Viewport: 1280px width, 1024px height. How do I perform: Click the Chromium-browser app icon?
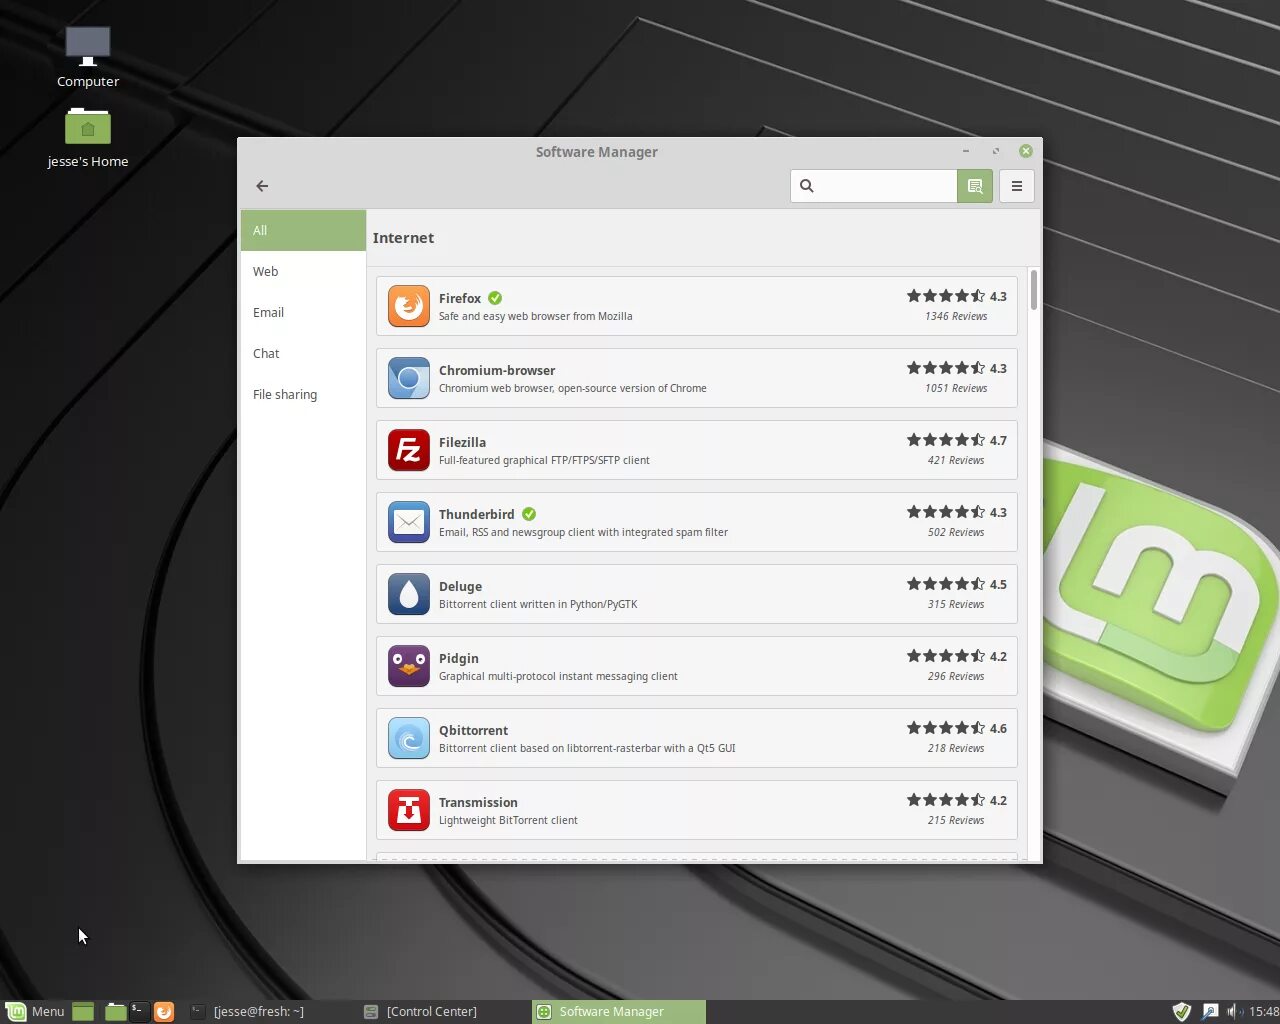click(409, 378)
